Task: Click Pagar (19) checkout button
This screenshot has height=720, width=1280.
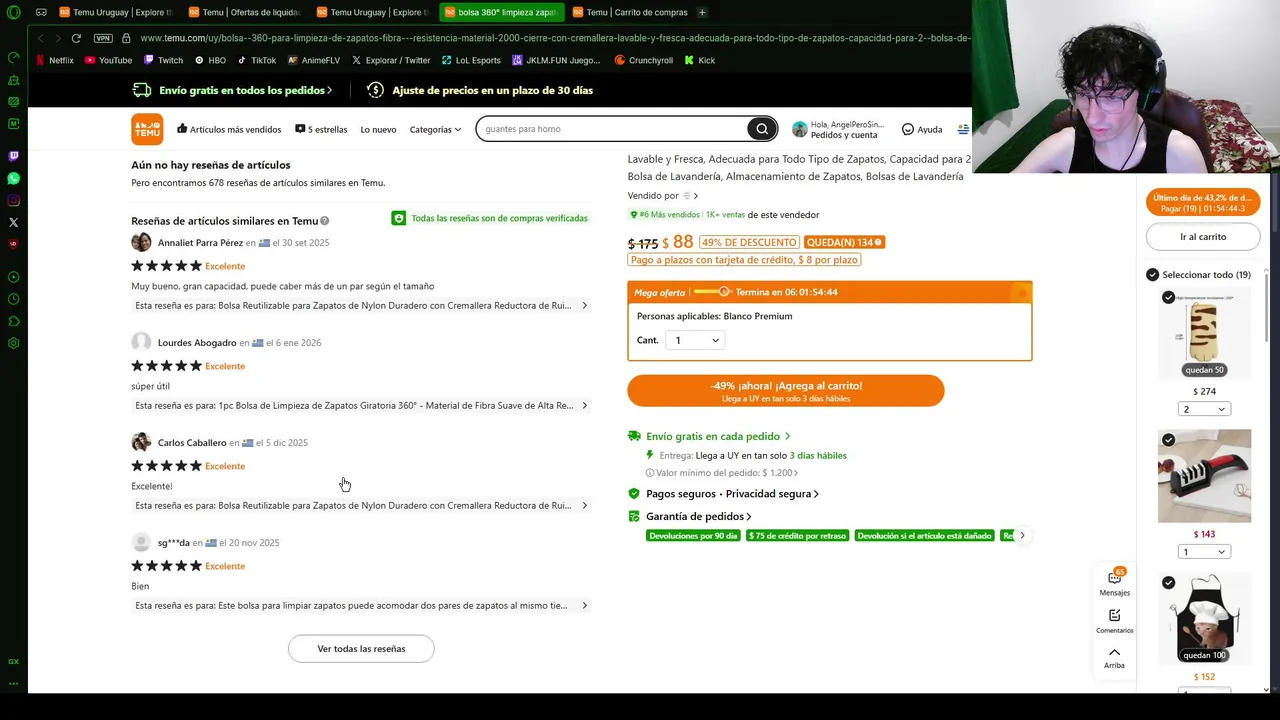Action: 1203,203
